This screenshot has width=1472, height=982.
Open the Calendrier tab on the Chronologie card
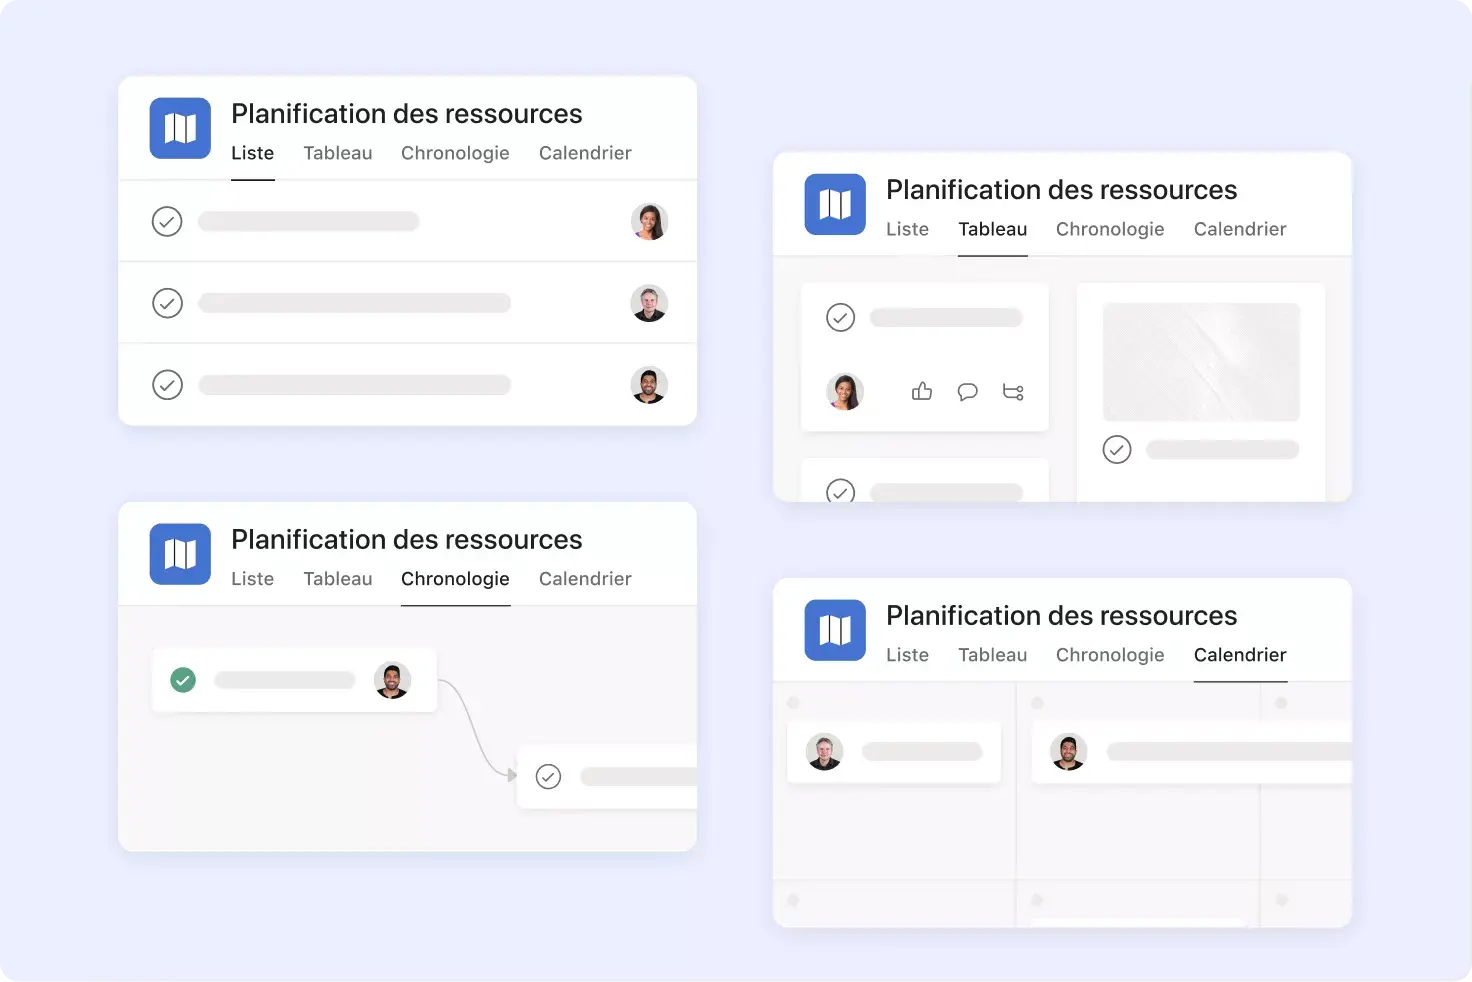[x=585, y=579]
